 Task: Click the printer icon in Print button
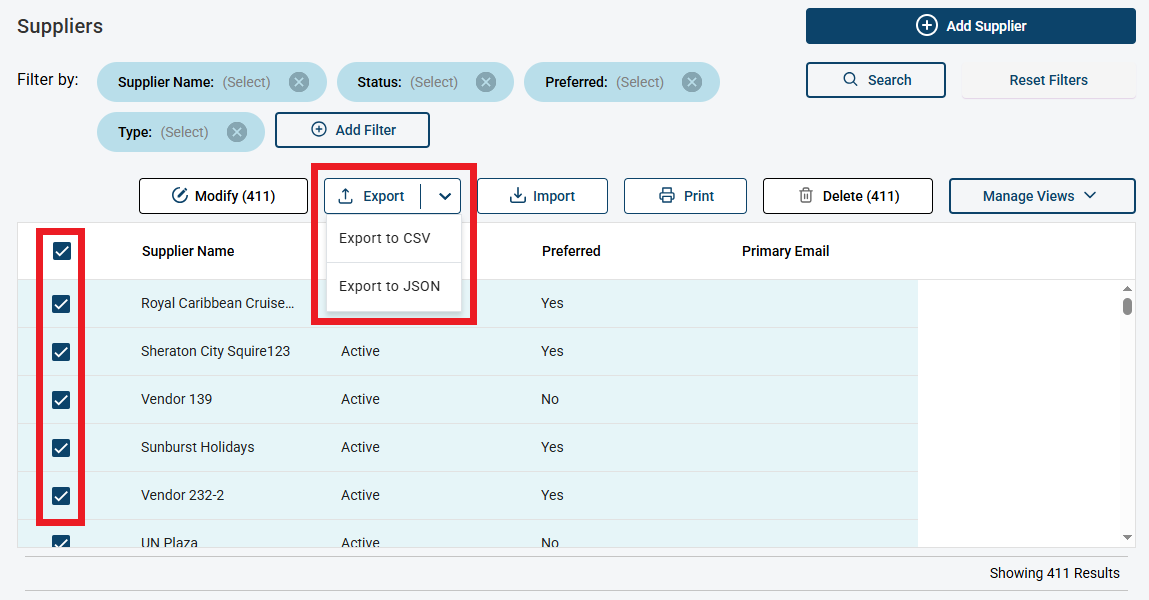(x=667, y=196)
